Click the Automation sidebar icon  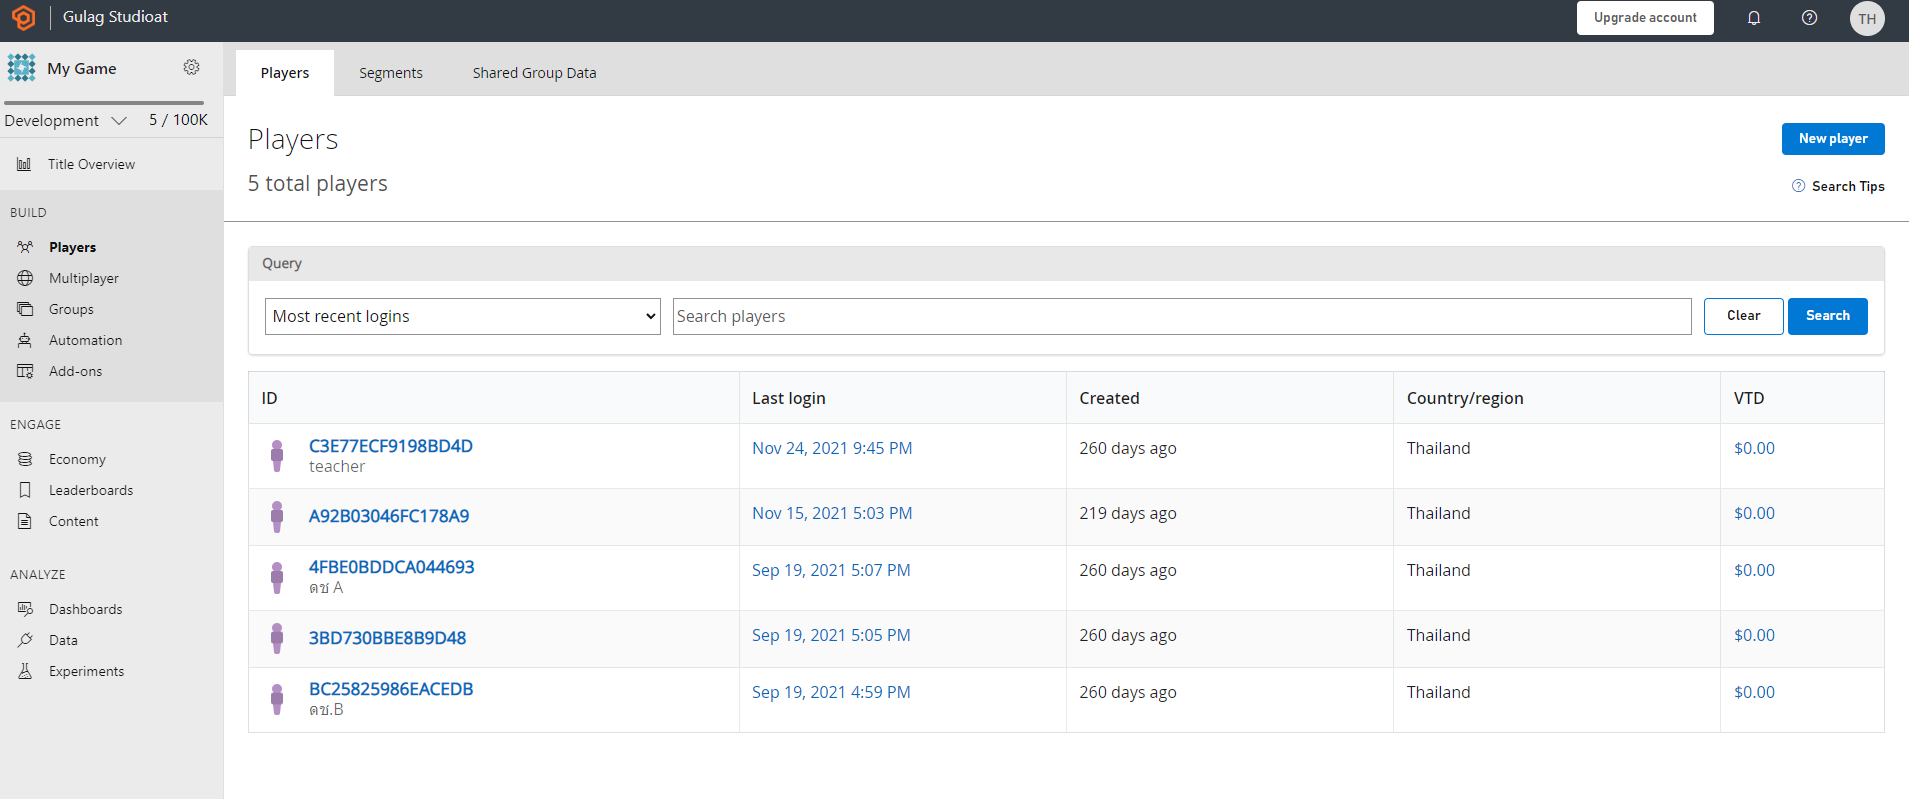(25, 340)
